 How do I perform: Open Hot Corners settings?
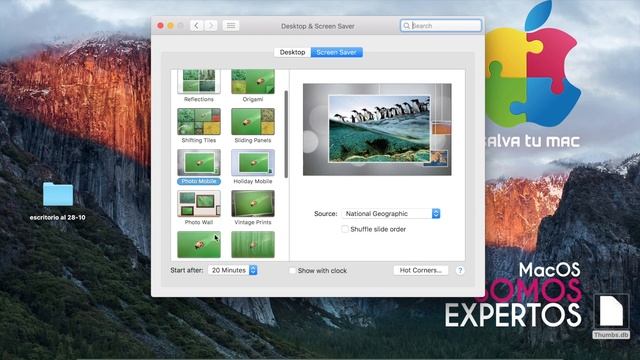[420, 270]
